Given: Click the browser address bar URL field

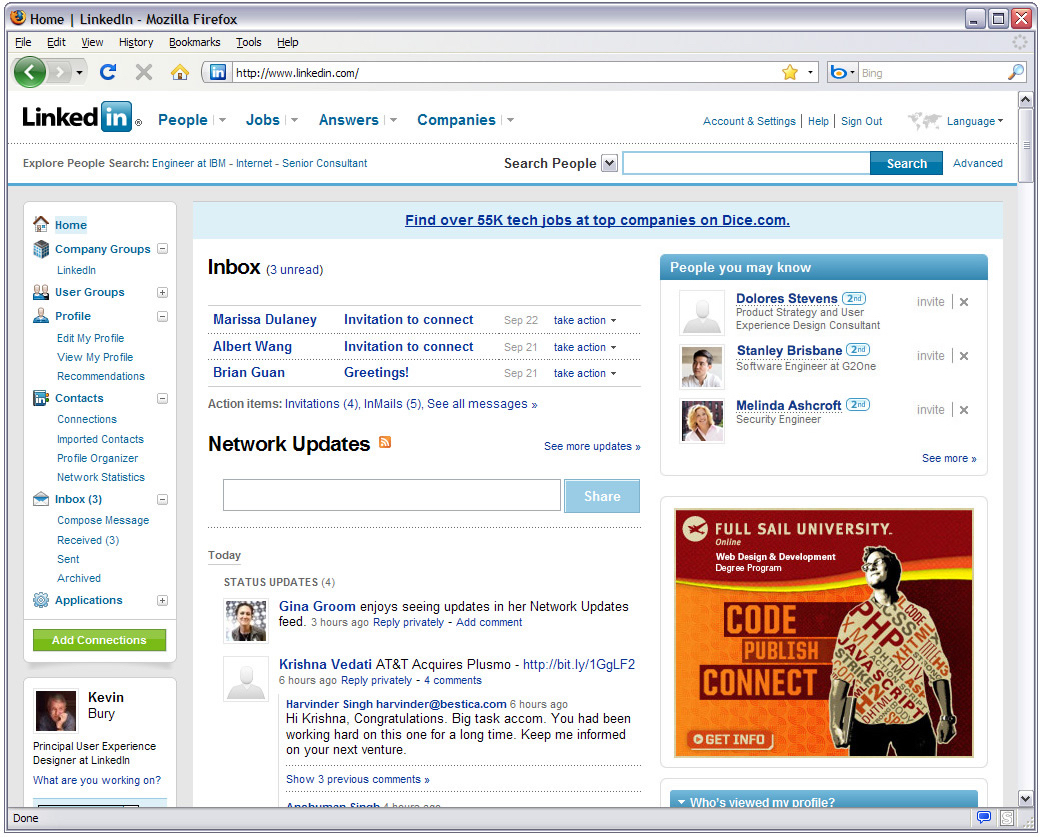Looking at the screenshot, I should [x=505, y=72].
